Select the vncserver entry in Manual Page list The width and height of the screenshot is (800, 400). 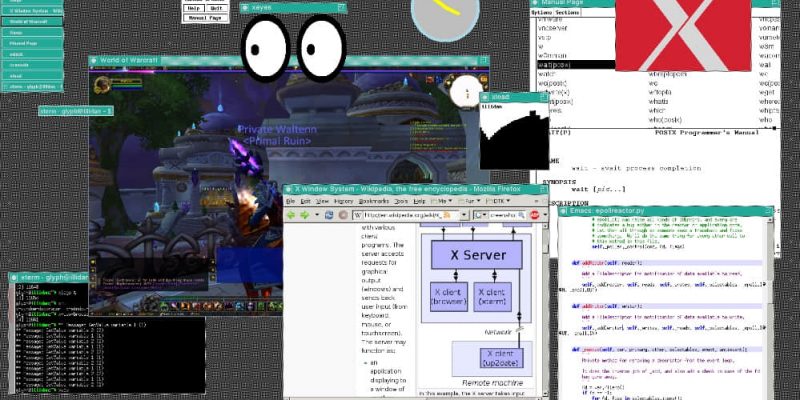[552, 29]
